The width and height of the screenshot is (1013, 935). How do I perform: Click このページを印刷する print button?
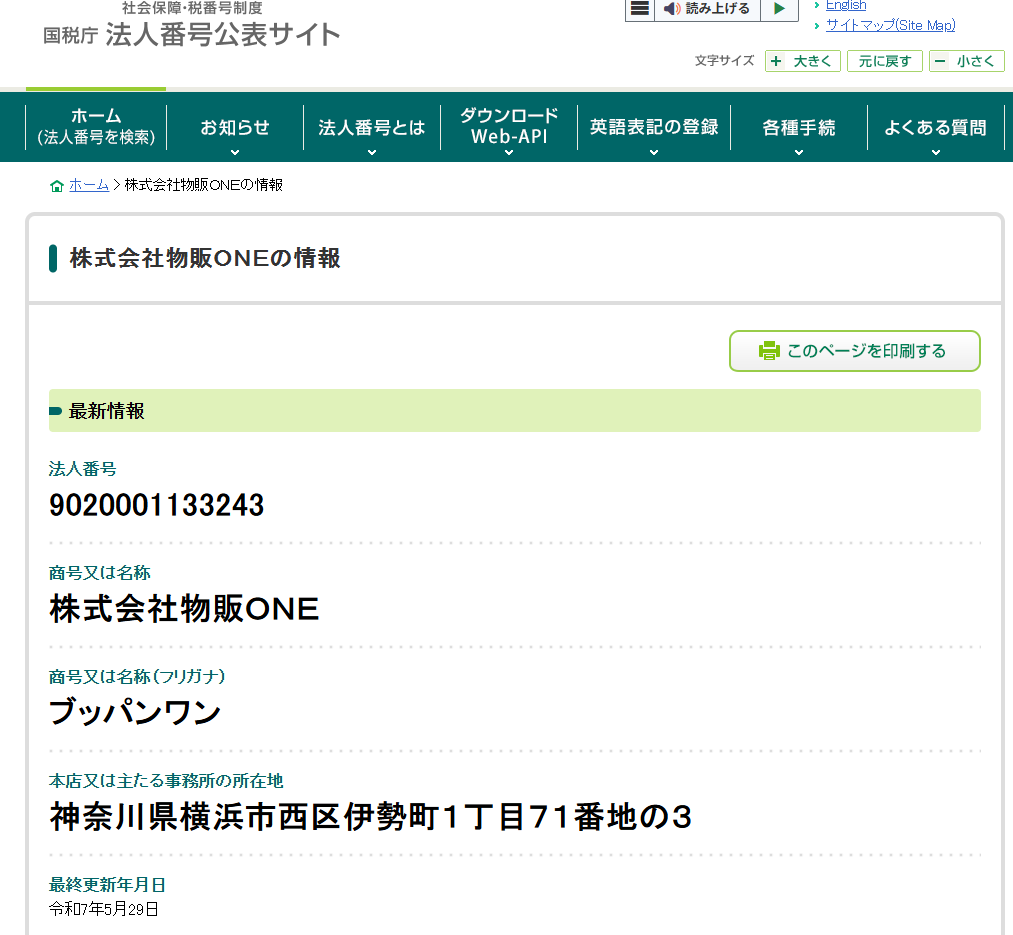click(854, 351)
